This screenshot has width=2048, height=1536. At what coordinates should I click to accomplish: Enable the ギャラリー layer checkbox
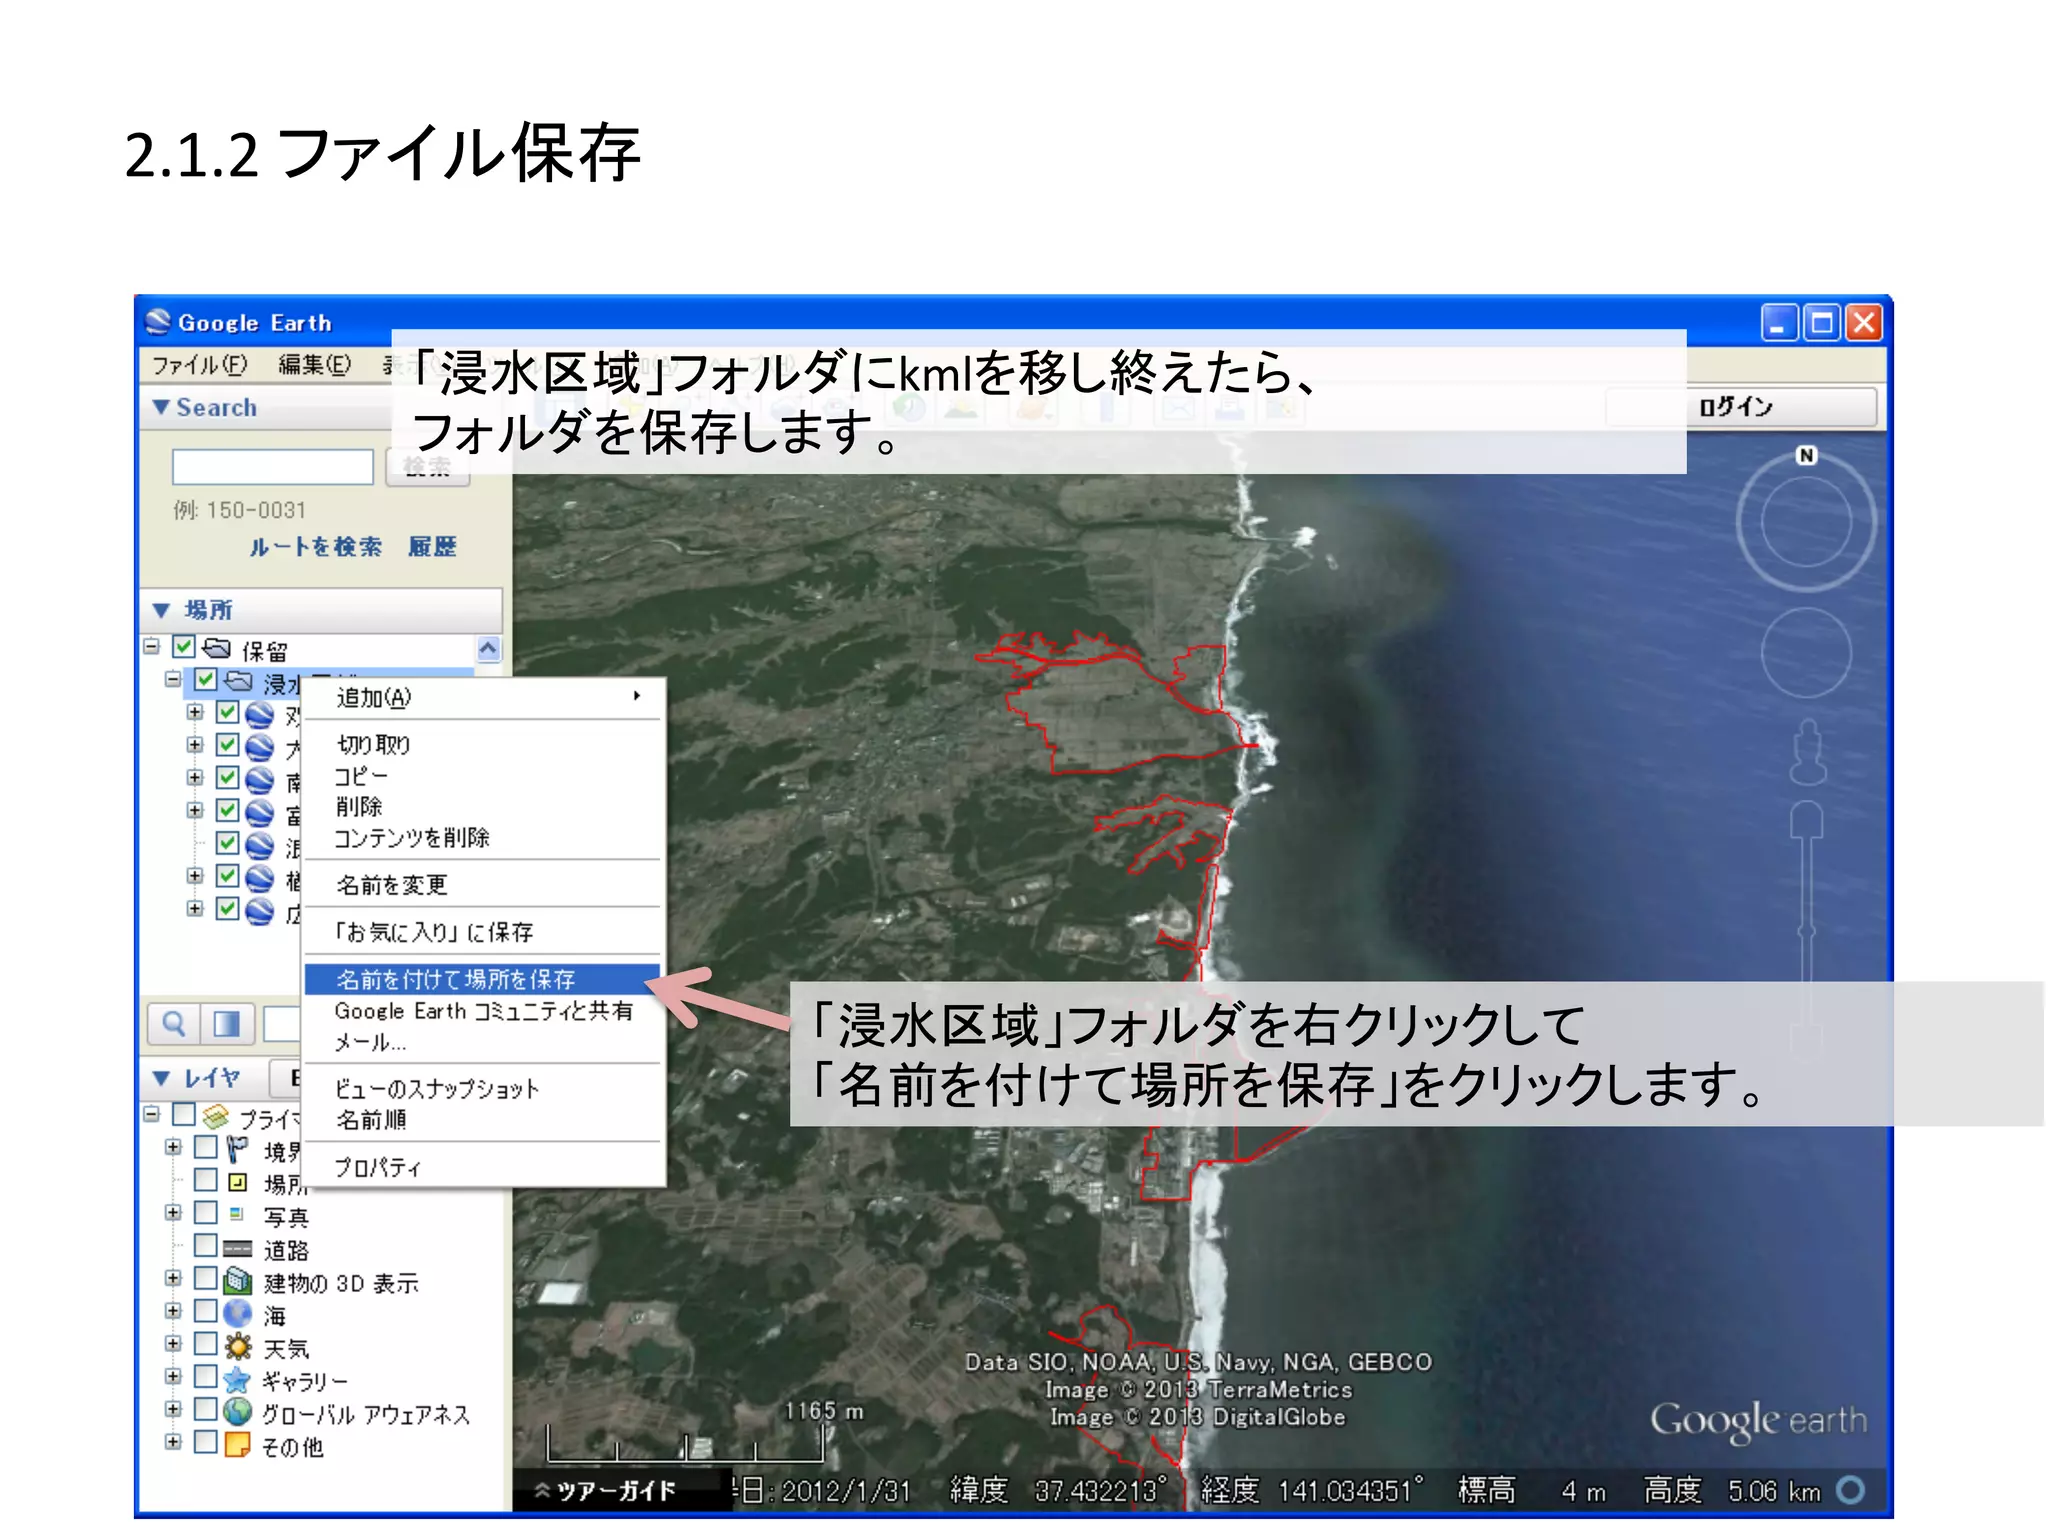click(205, 1376)
